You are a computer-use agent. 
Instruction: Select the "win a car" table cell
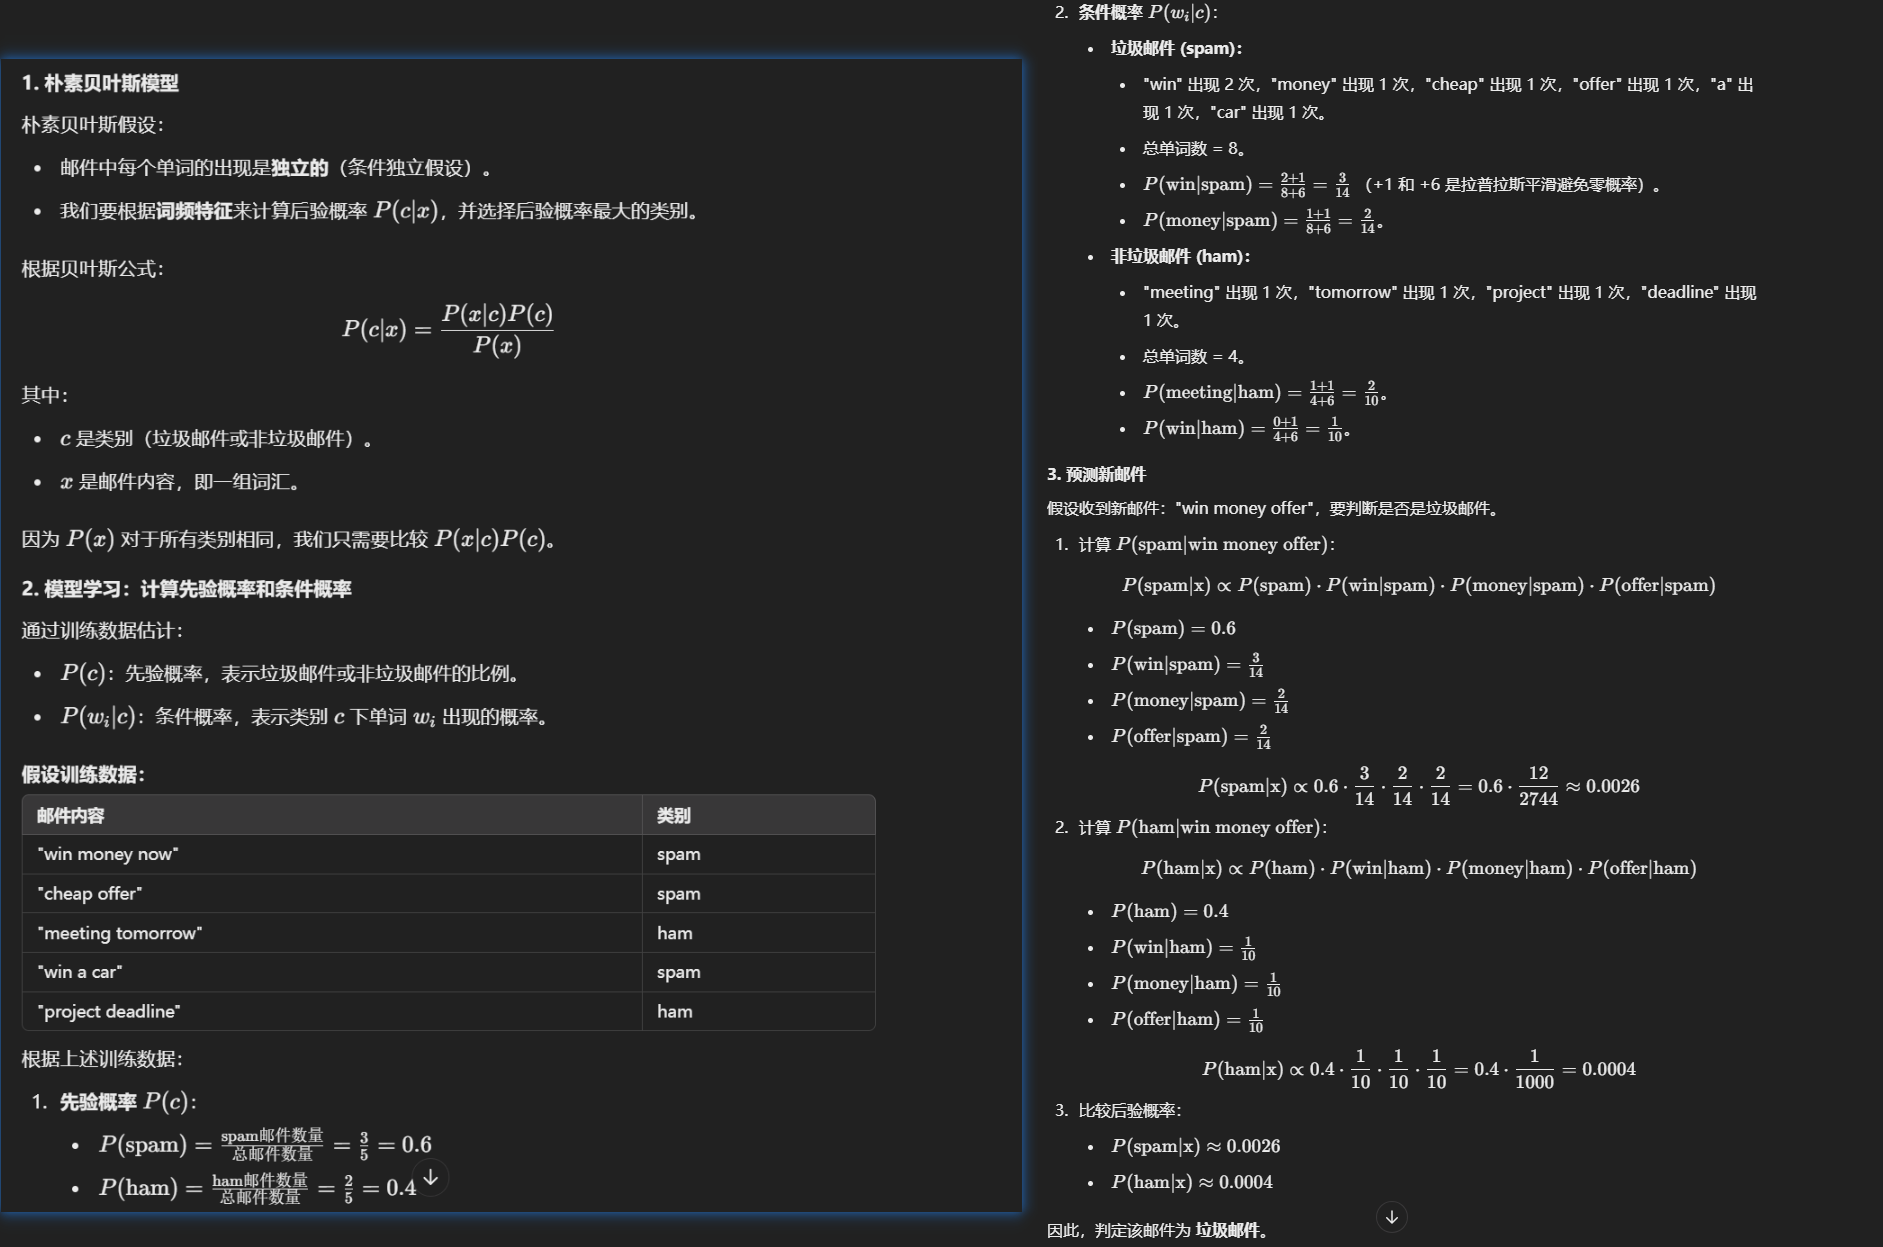click(x=332, y=972)
